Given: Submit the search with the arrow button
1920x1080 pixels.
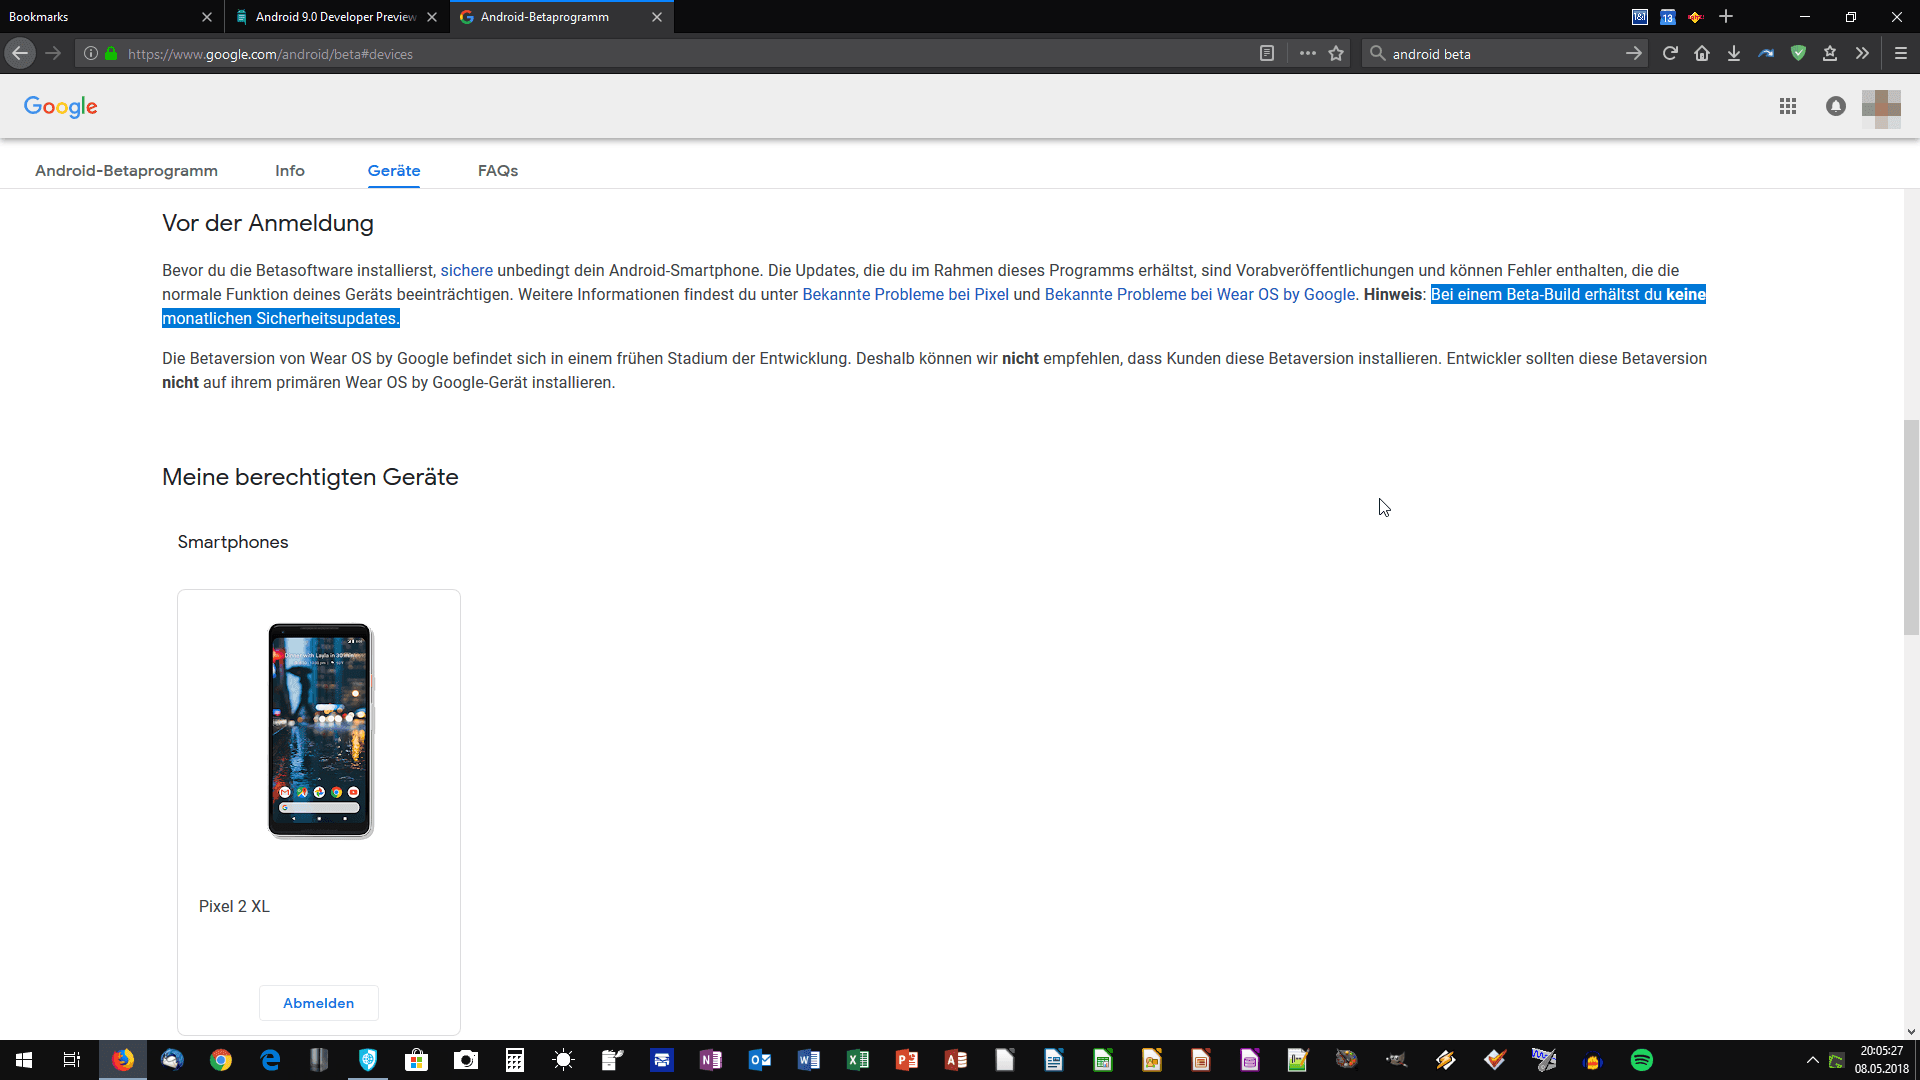Looking at the screenshot, I should (x=1633, y=54).
